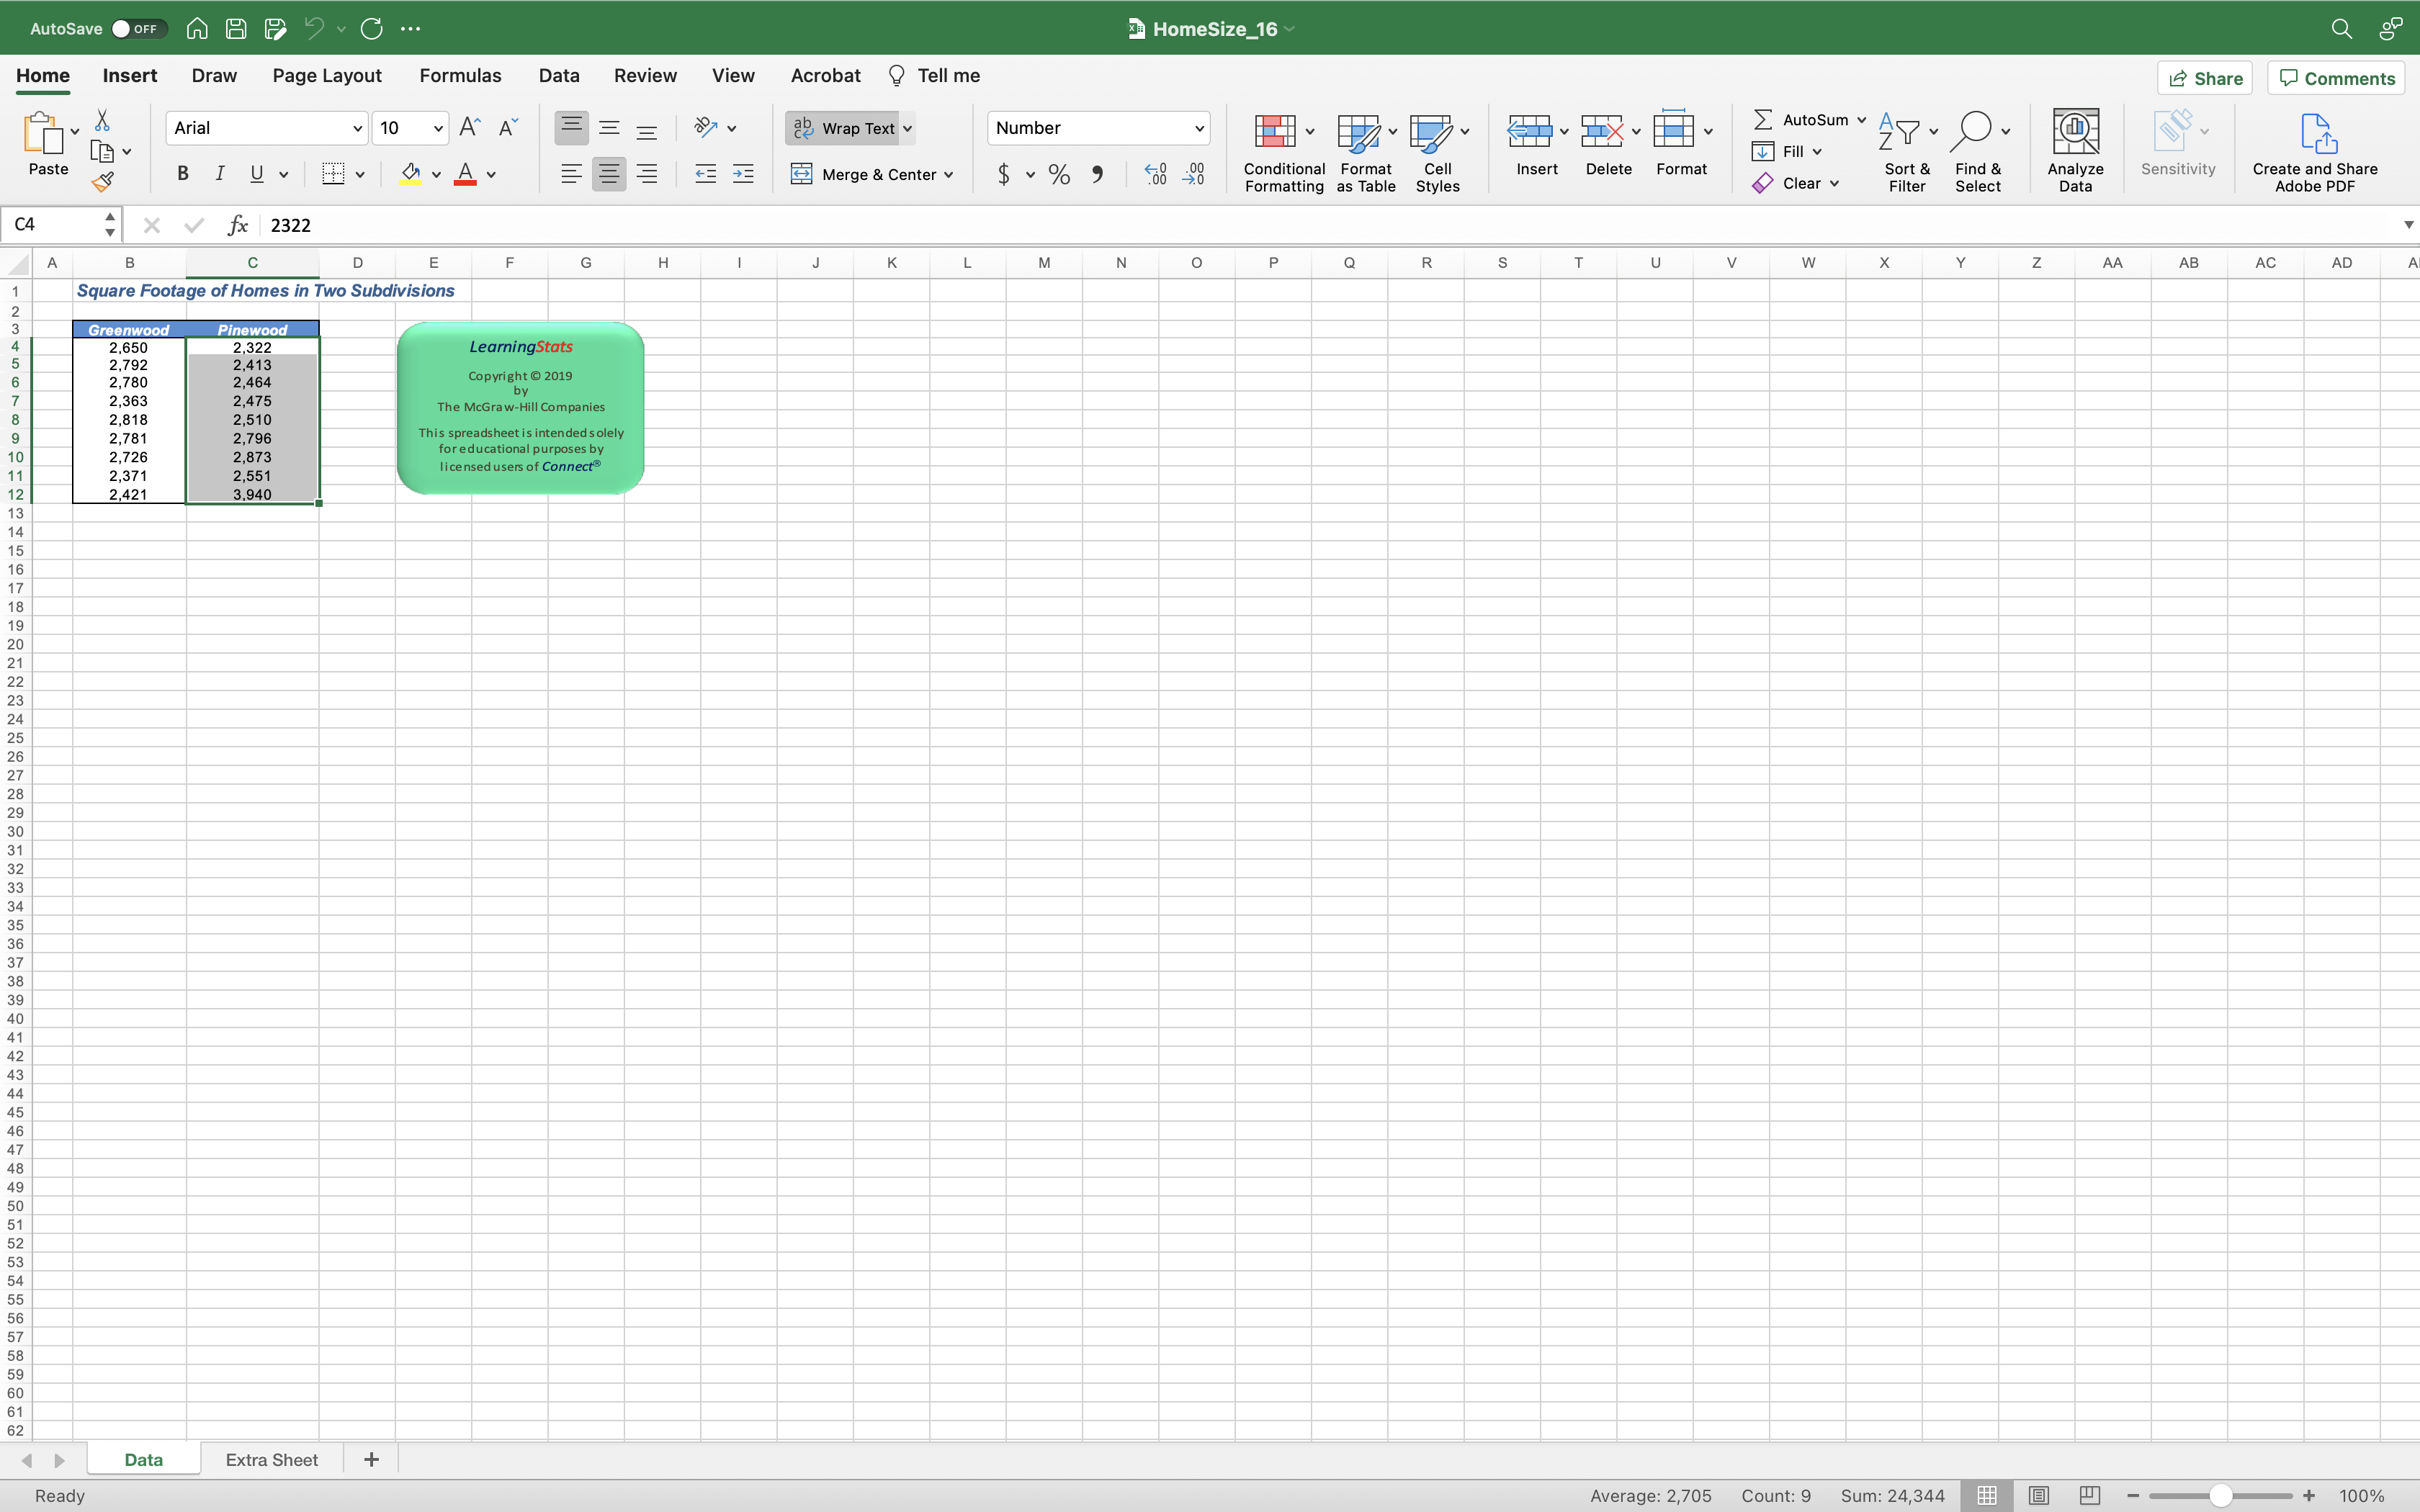The width and height of the screenshot is (2420, 1512).
Task: Open the Analyze Data tool
Action: click(2074, 149)
